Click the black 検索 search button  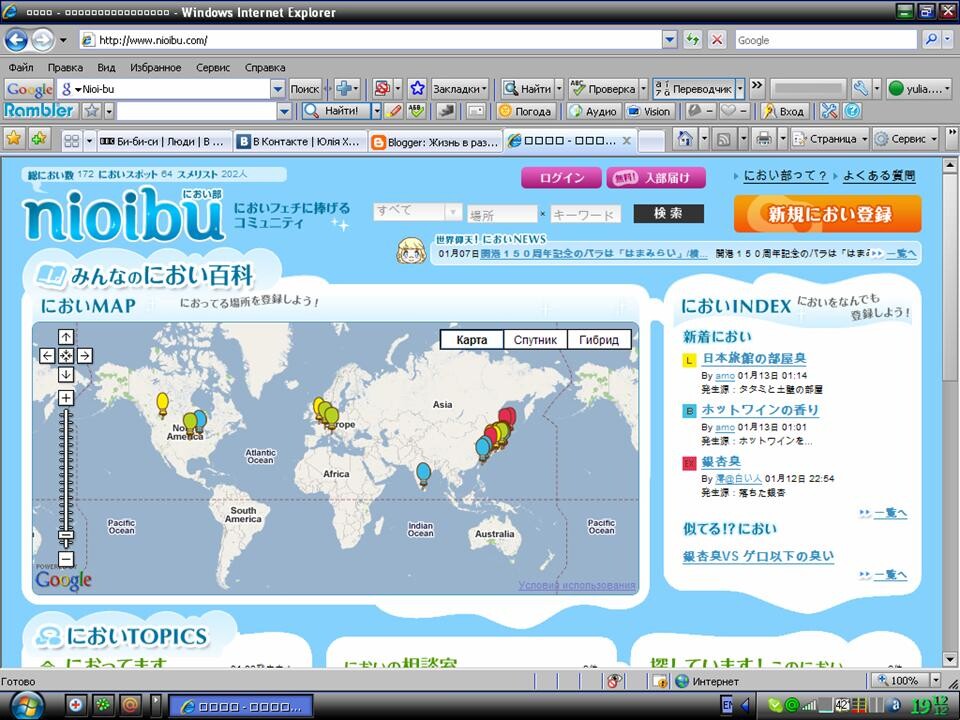click(669, 213)
